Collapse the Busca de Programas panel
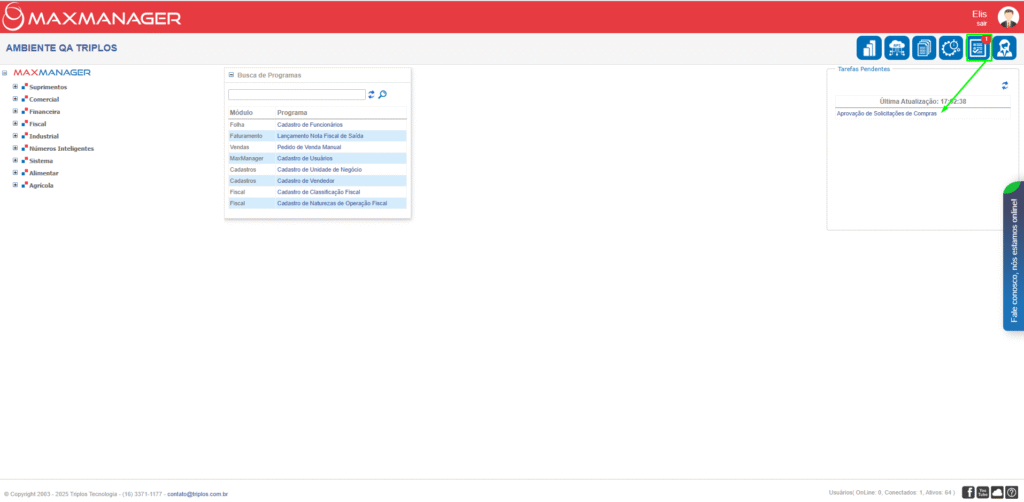This screenshot has width=1024, height=502. [231, 75]
